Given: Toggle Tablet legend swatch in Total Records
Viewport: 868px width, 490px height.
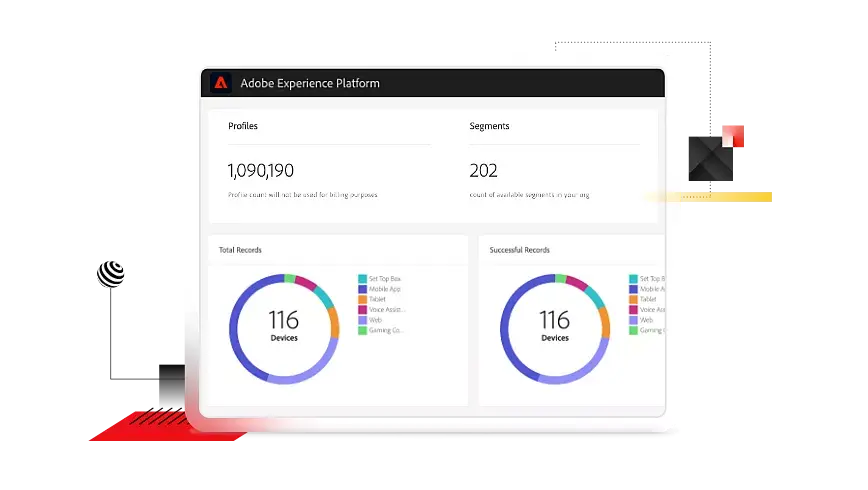Looking at the screenshot, I should (362, 299).
